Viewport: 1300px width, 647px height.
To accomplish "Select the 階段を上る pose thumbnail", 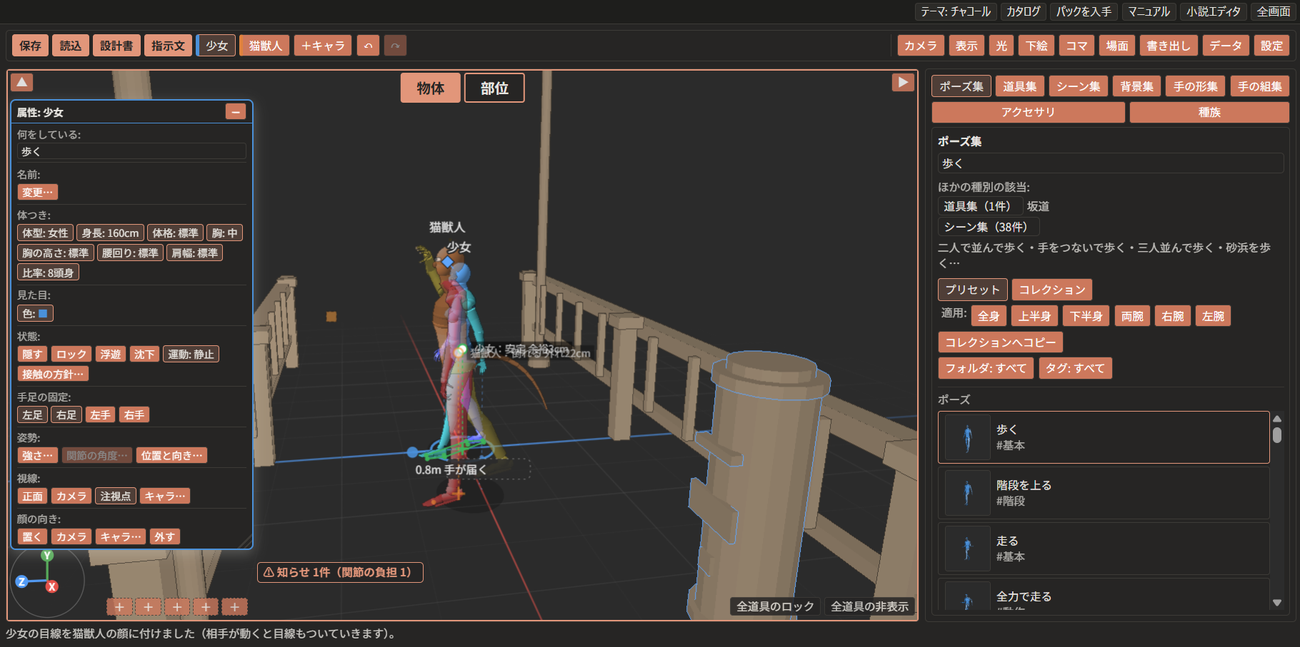I will point(967,493).
